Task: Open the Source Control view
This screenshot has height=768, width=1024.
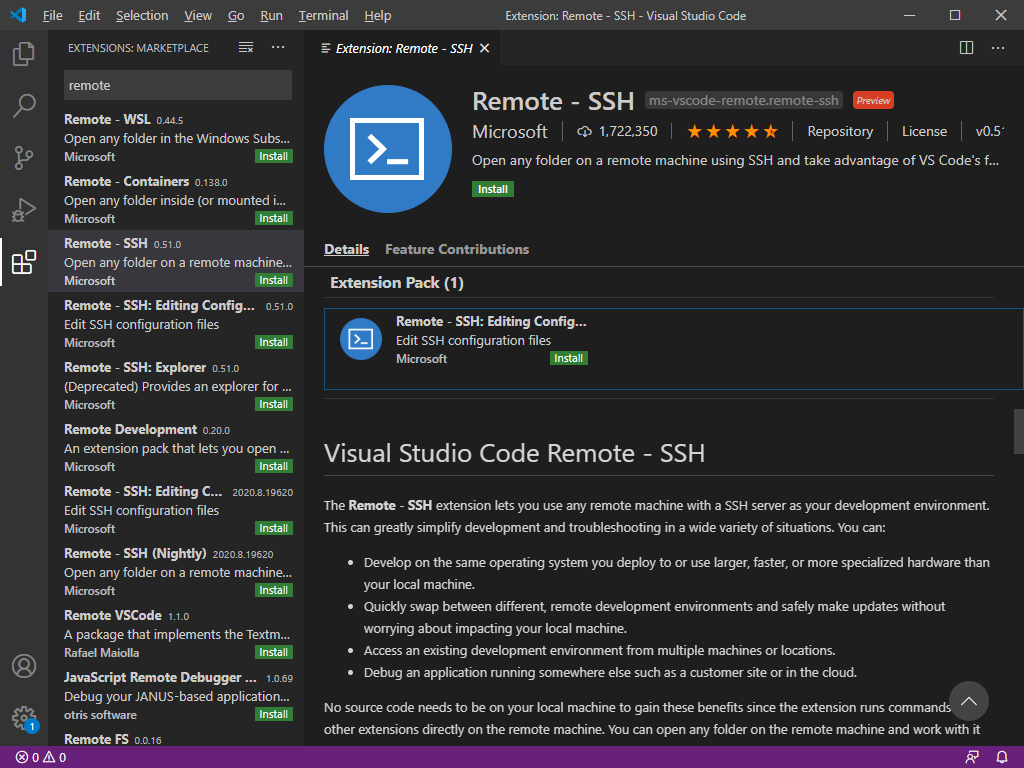Action: click(24, 157)
